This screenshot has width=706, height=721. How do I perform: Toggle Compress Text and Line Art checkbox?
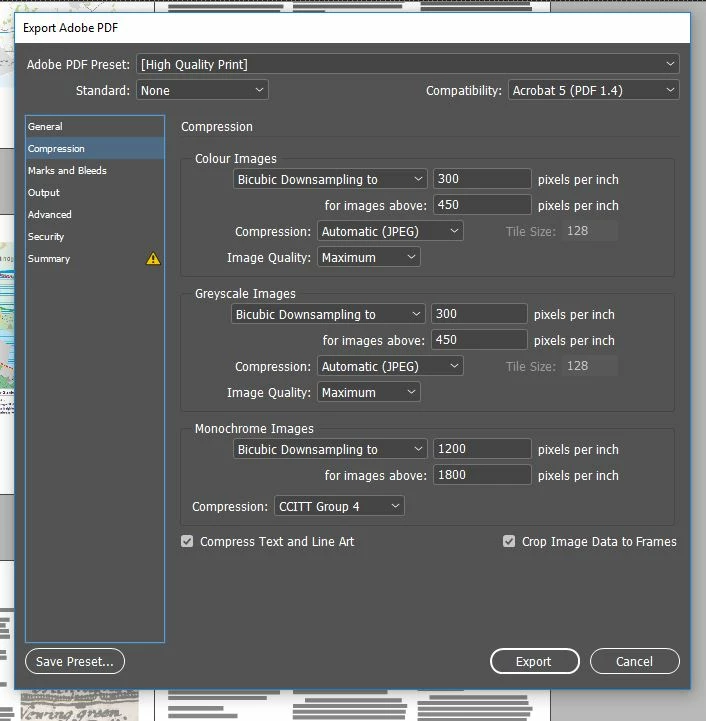[187, 541]
